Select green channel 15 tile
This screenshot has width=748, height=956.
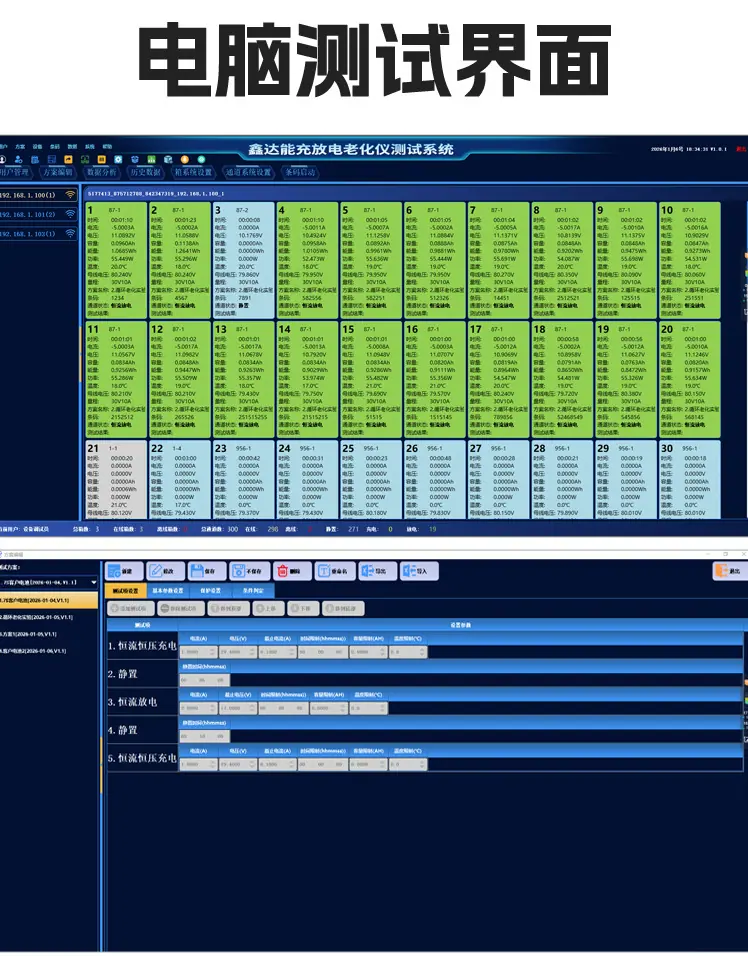coord(371,379)
